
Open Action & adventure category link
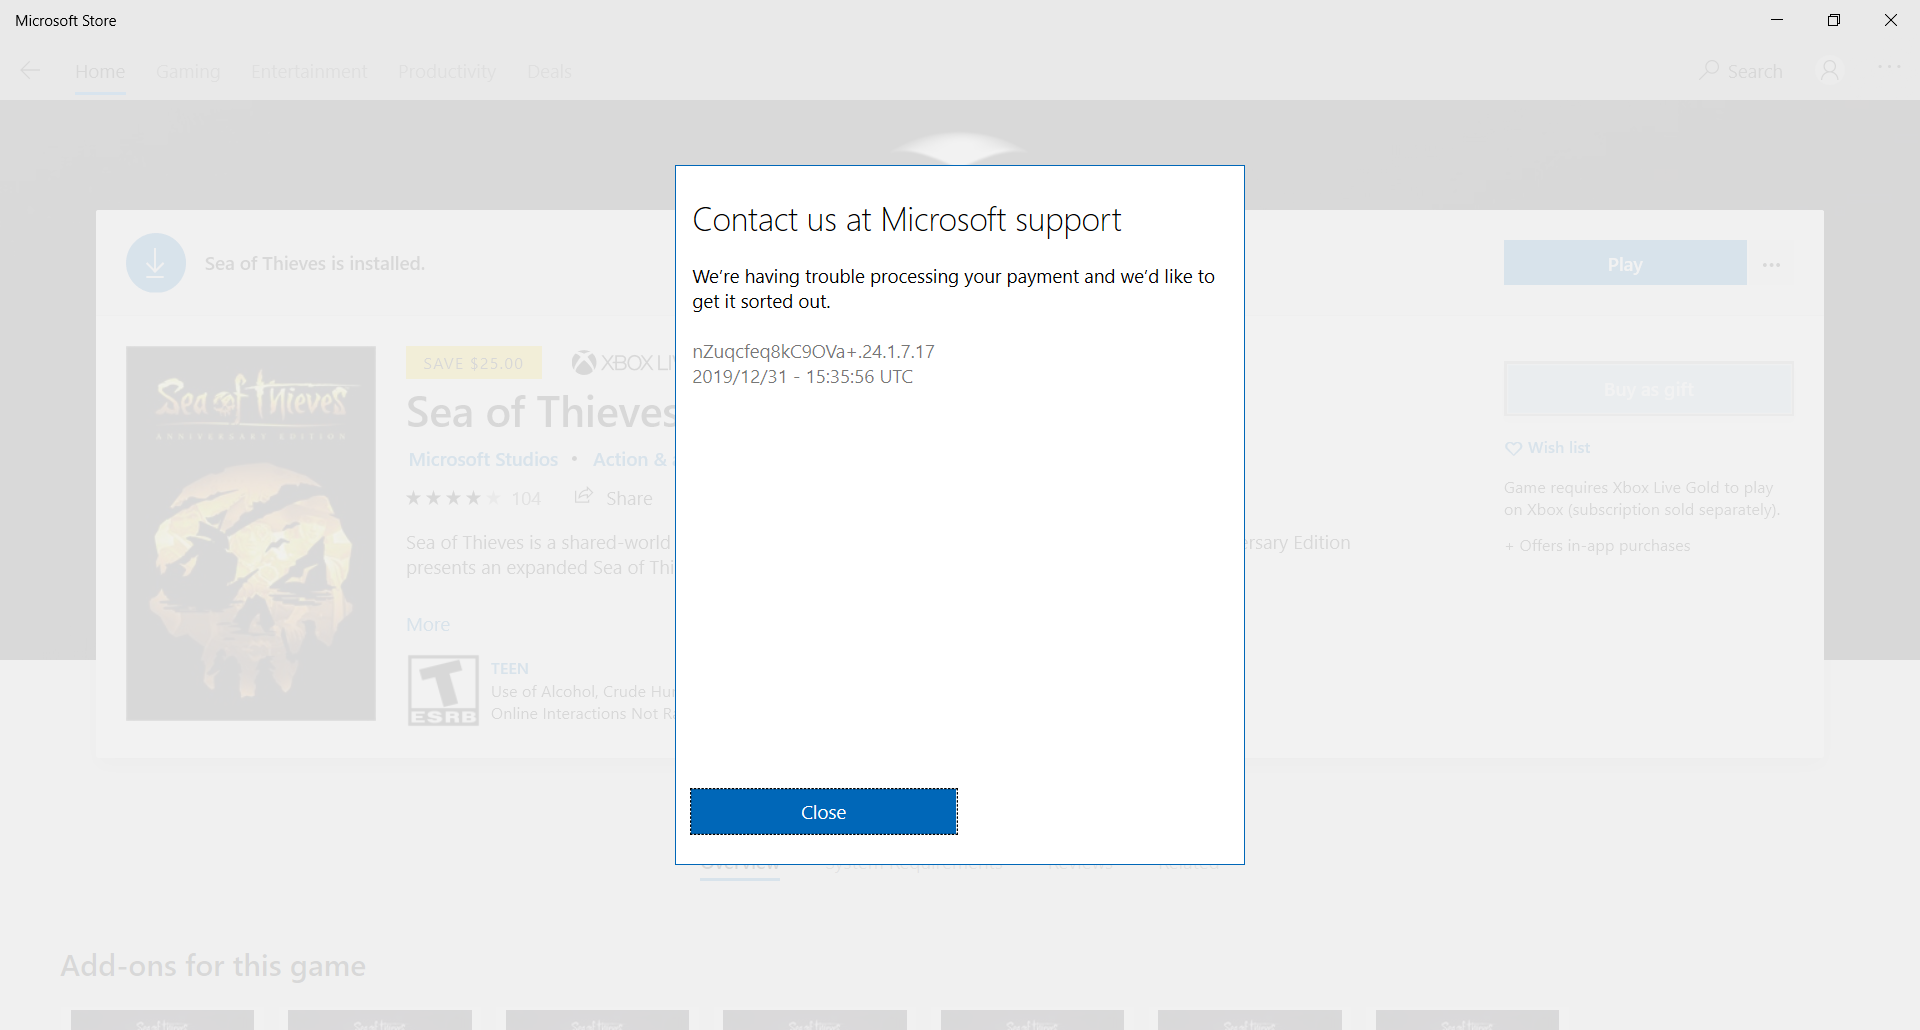pyautogui.click(x=634, y=459)
